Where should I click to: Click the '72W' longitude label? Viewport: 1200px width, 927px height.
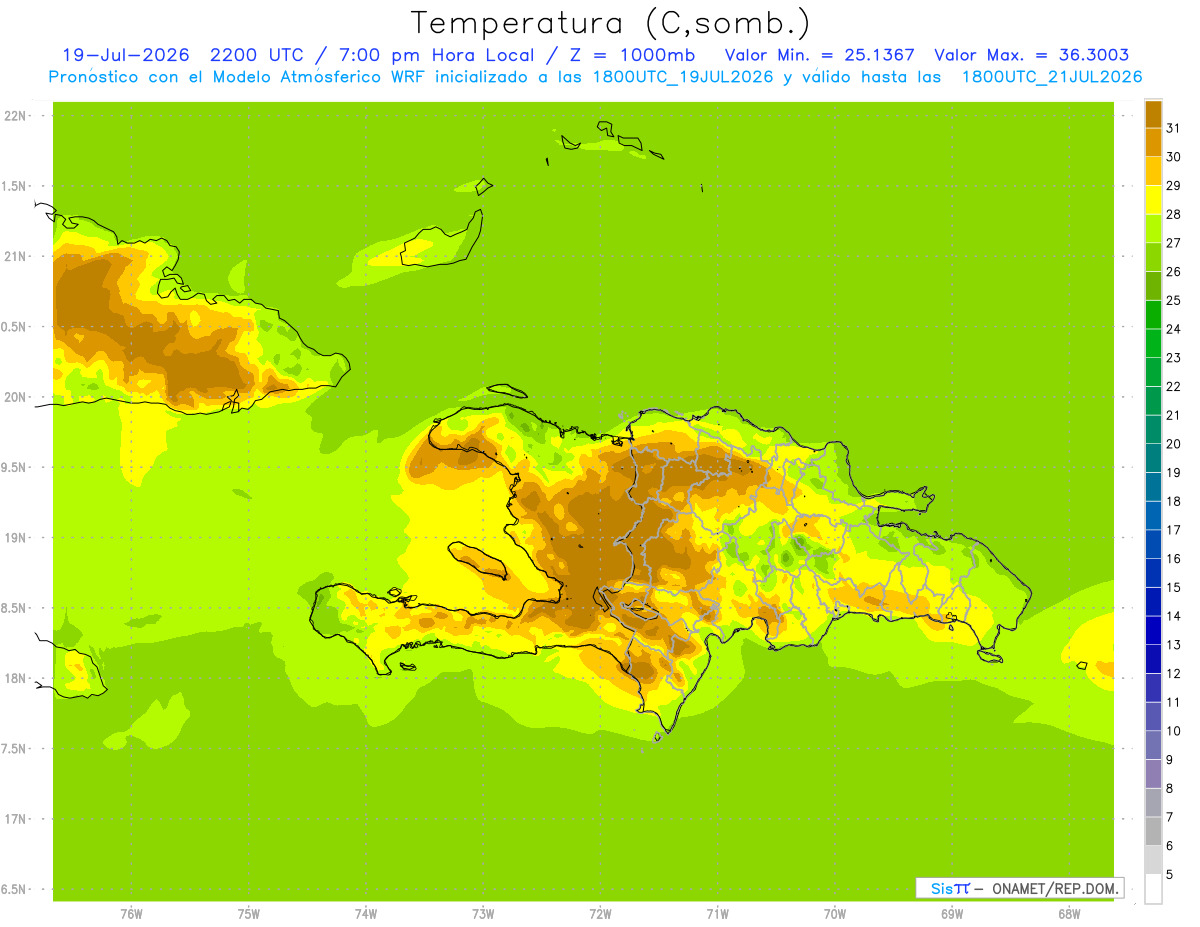click(x=600, y=914)
